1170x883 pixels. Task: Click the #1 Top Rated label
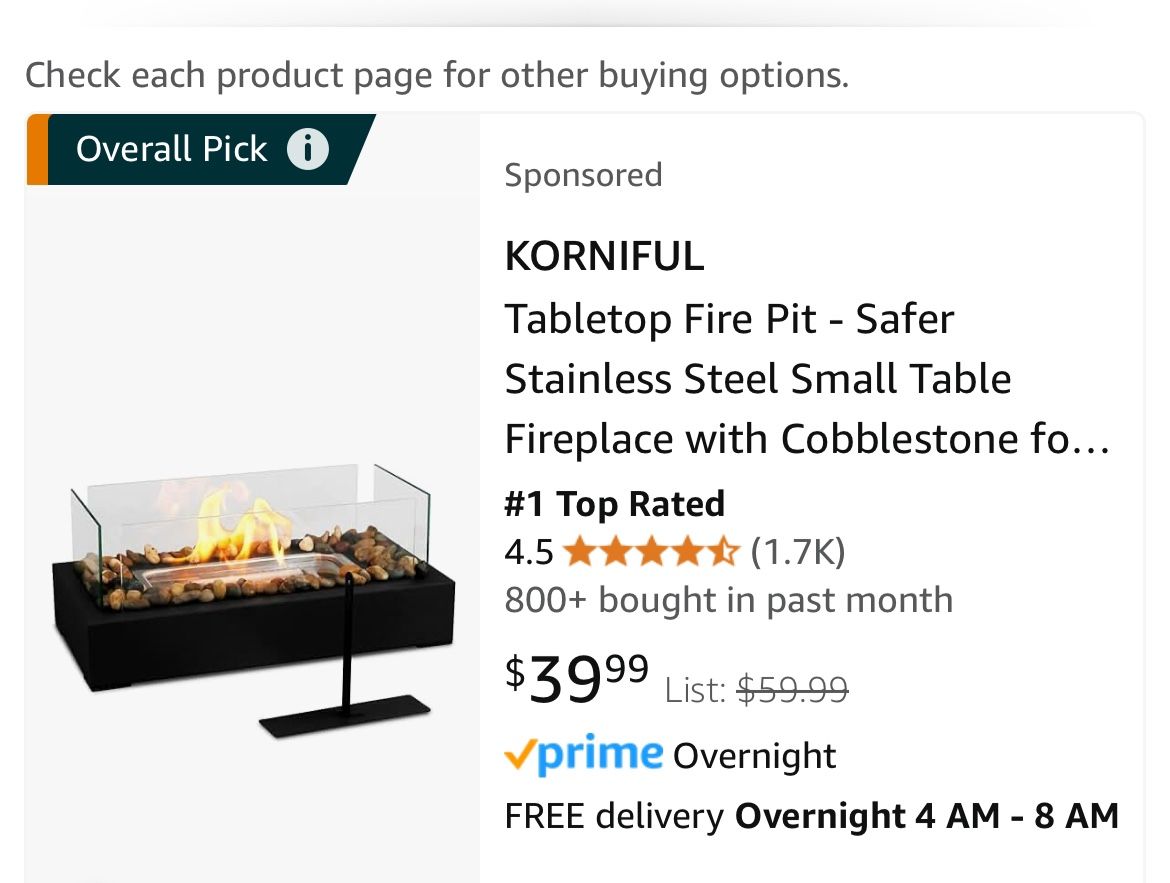pos(614,503)
